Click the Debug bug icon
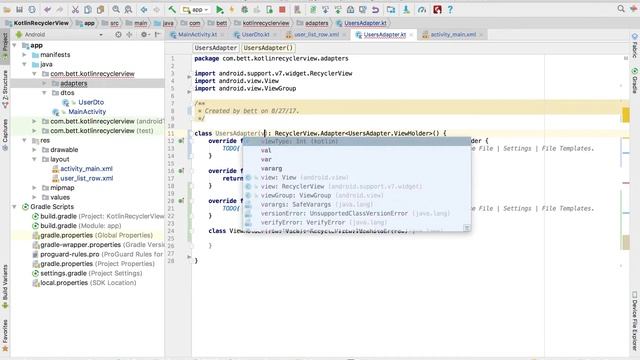The height and width of the screenshot is (360, 640). click(244, 9)
